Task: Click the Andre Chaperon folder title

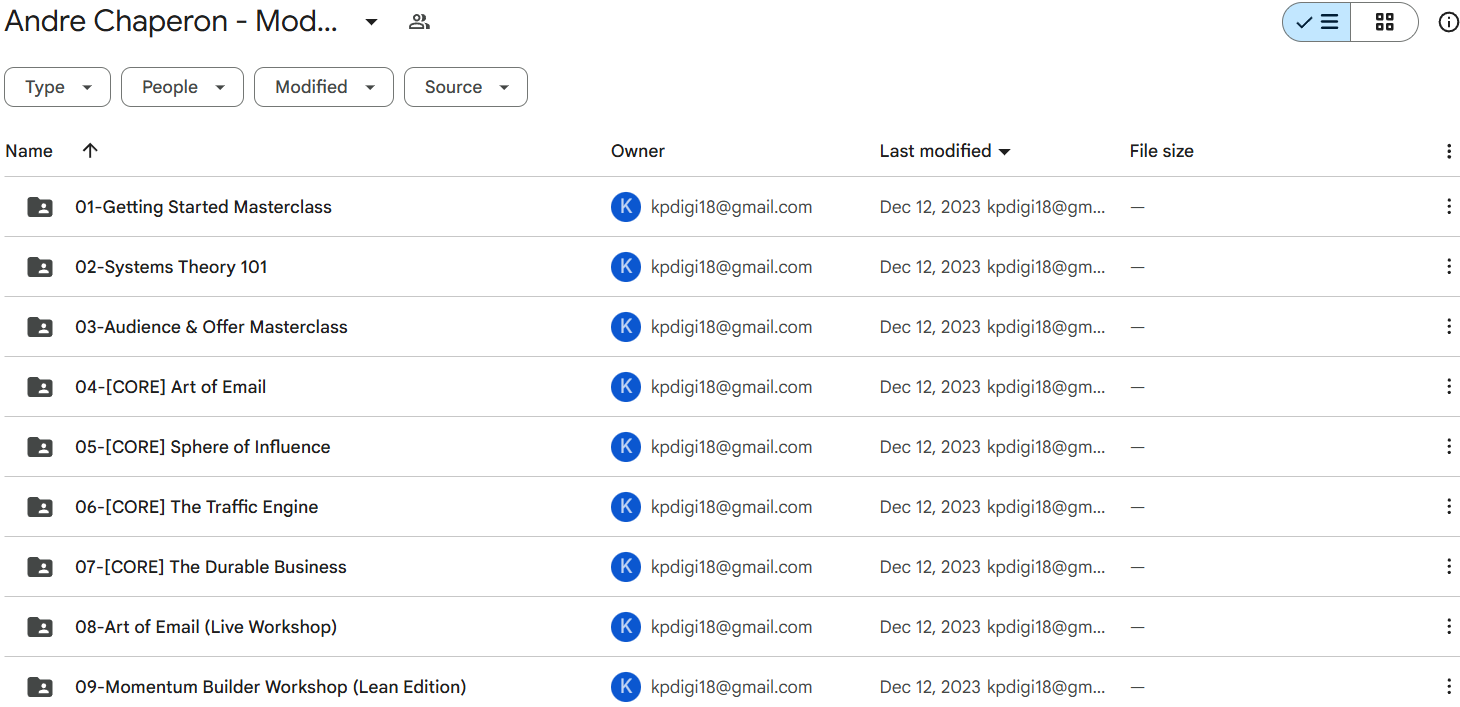Action: point(172,22)
